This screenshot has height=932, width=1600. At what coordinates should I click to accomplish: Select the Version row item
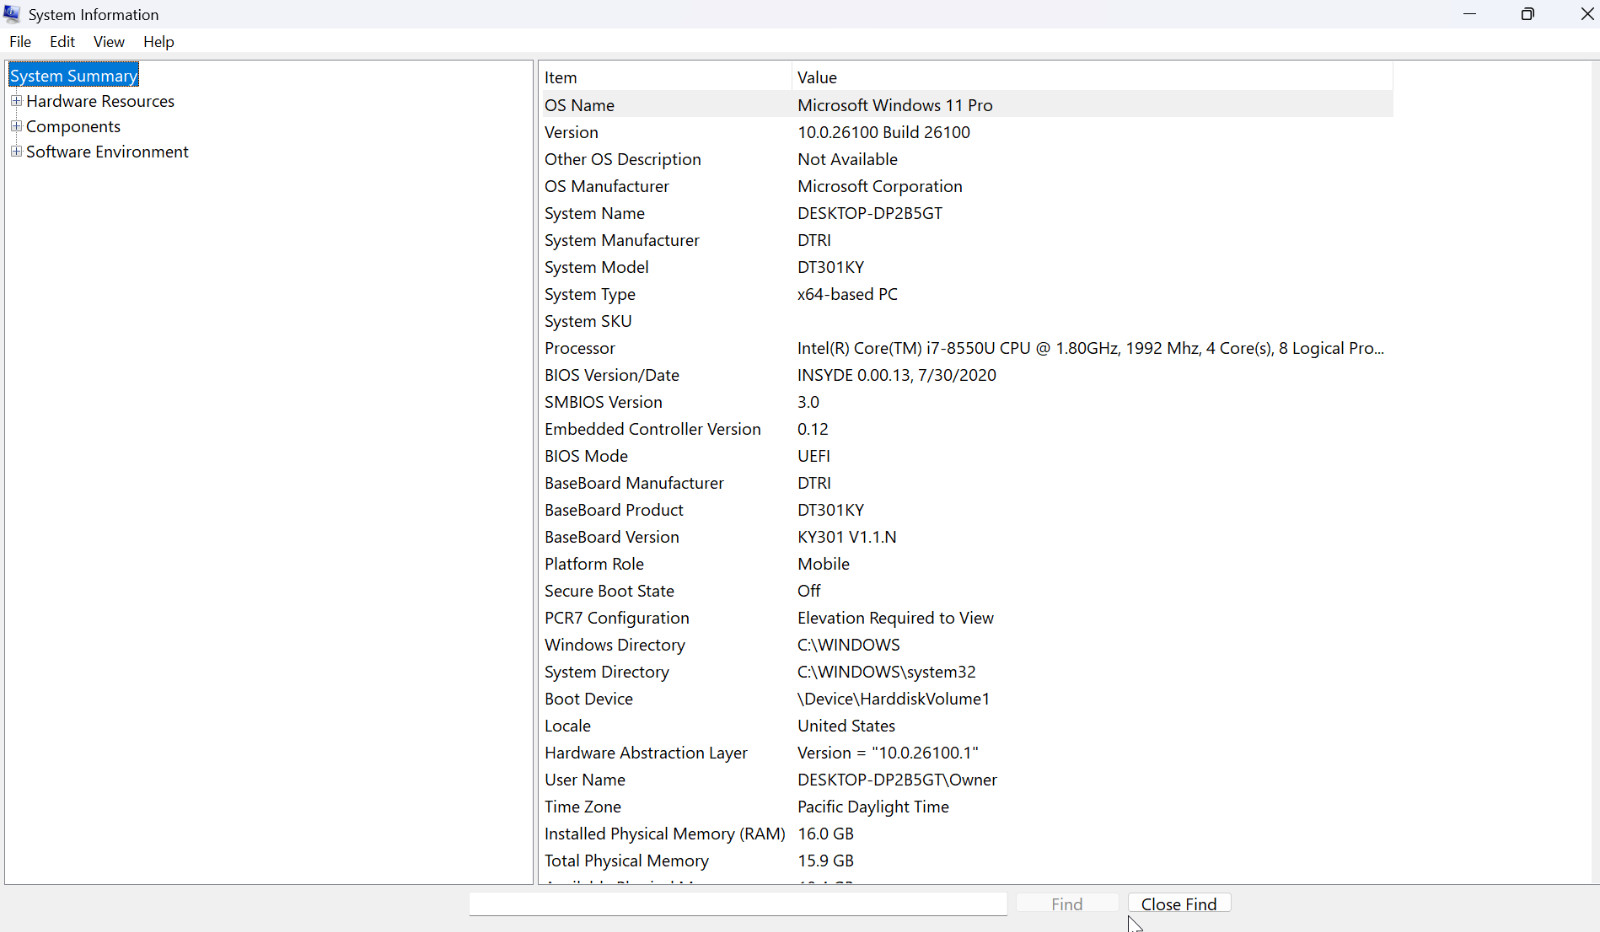967,132
